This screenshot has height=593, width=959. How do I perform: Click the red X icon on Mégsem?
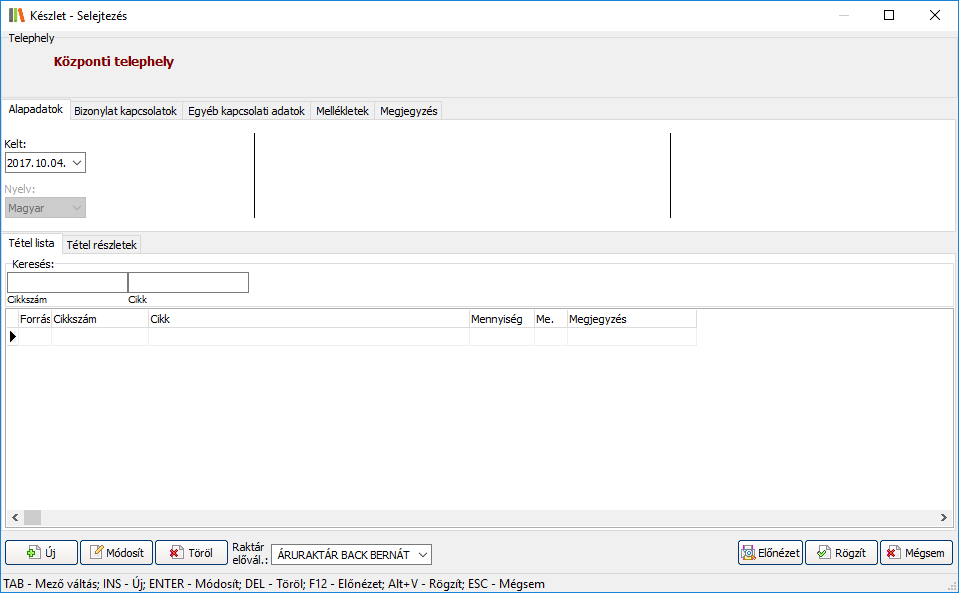893,553
